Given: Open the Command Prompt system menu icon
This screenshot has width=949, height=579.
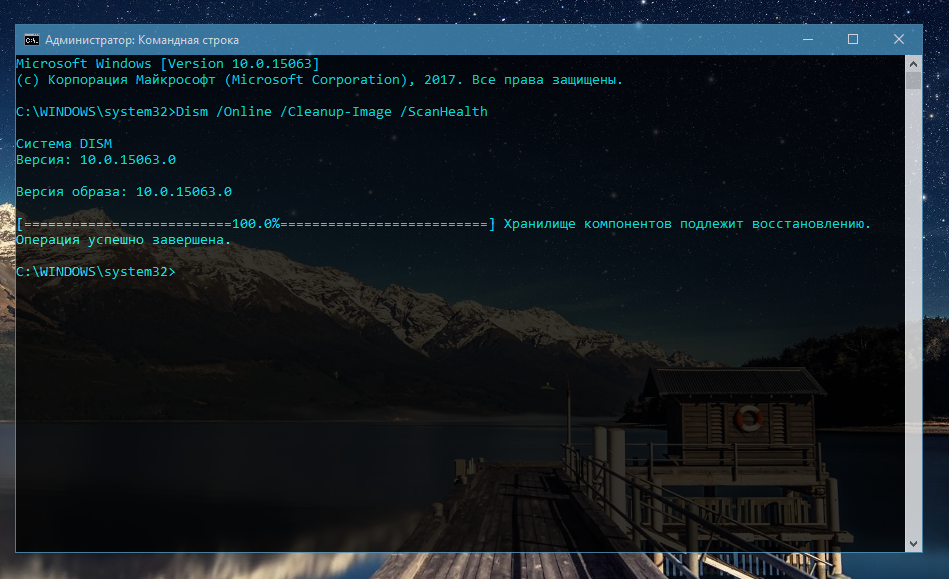Looking at the screenshot, I should click(x=31, y=40).
